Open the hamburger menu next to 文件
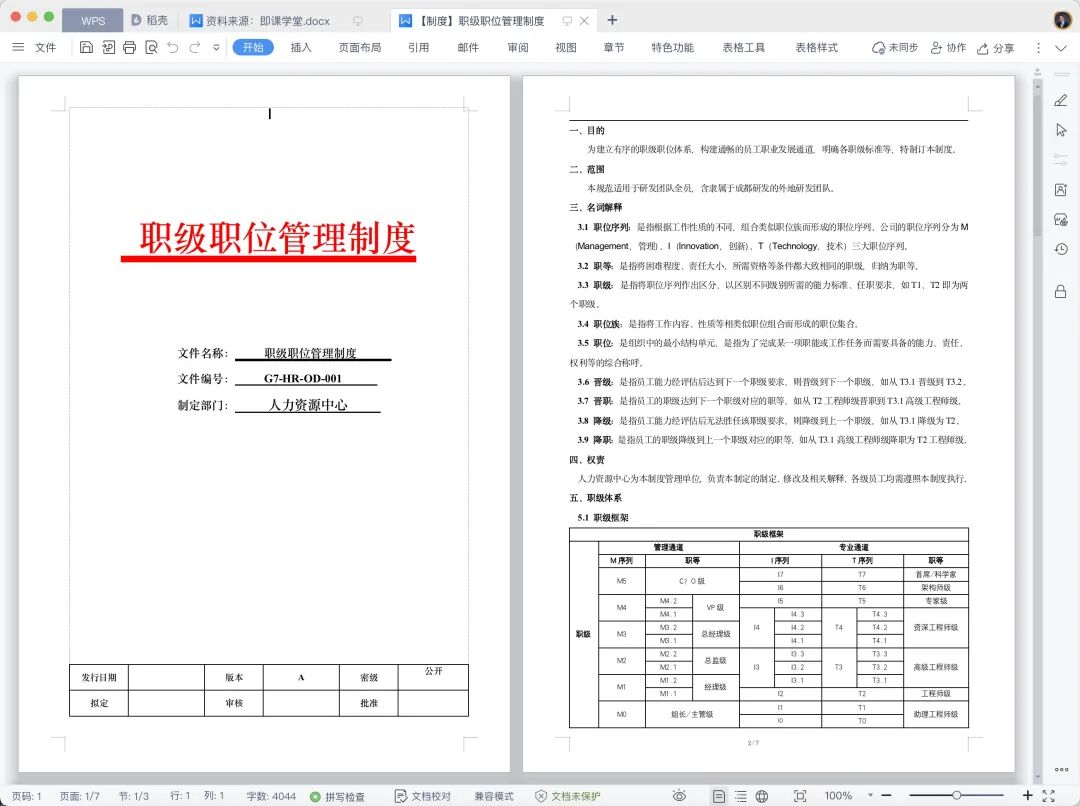 pos(19,48)
